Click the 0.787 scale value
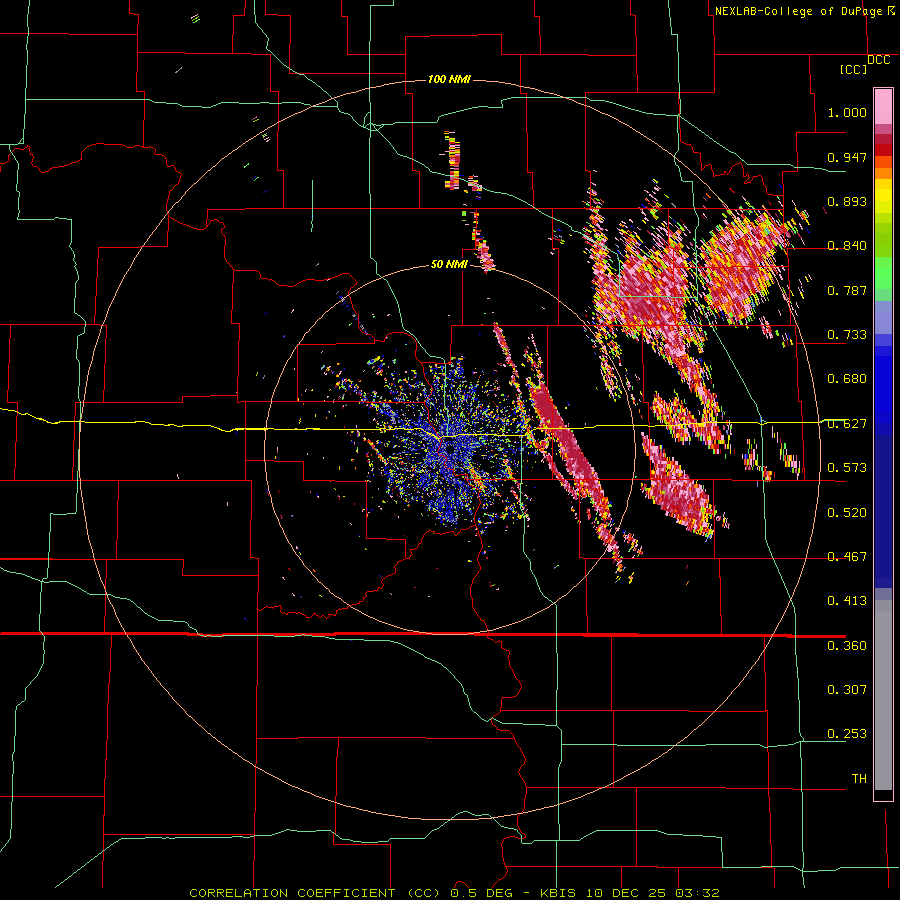 pyautogui.click(x=847, y=290)
